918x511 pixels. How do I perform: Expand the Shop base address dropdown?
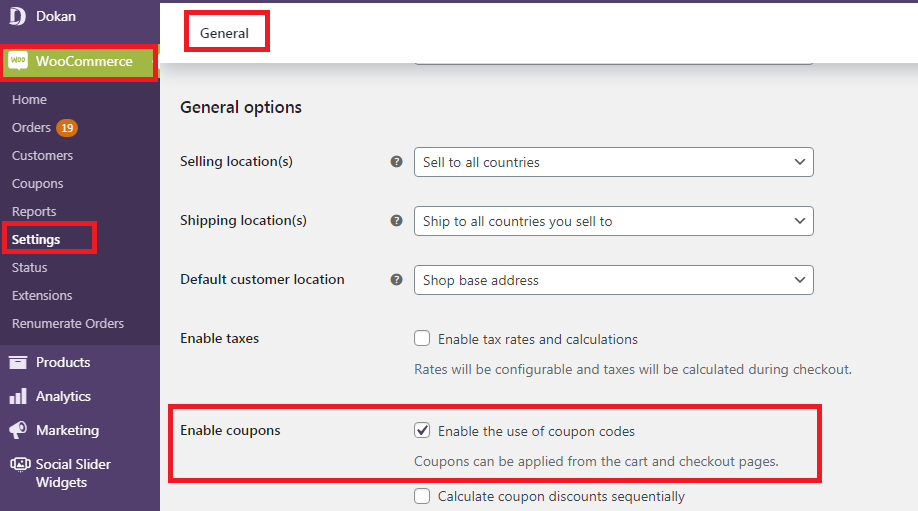click(614, 280)
